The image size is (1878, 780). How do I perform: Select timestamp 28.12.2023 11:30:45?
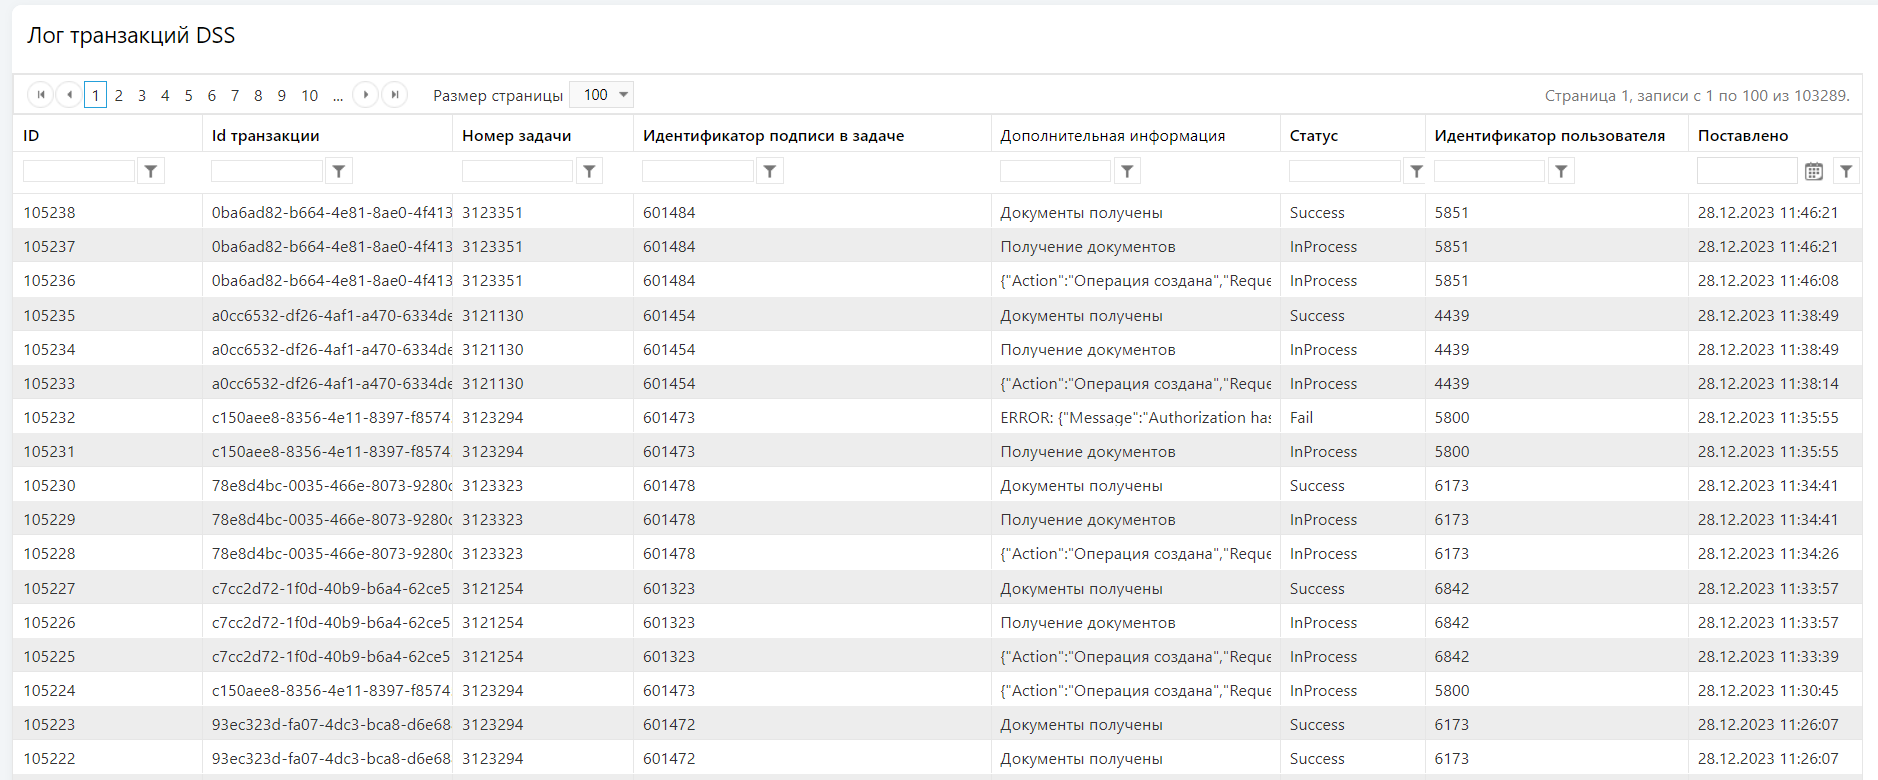click(x=1768, y=690)
